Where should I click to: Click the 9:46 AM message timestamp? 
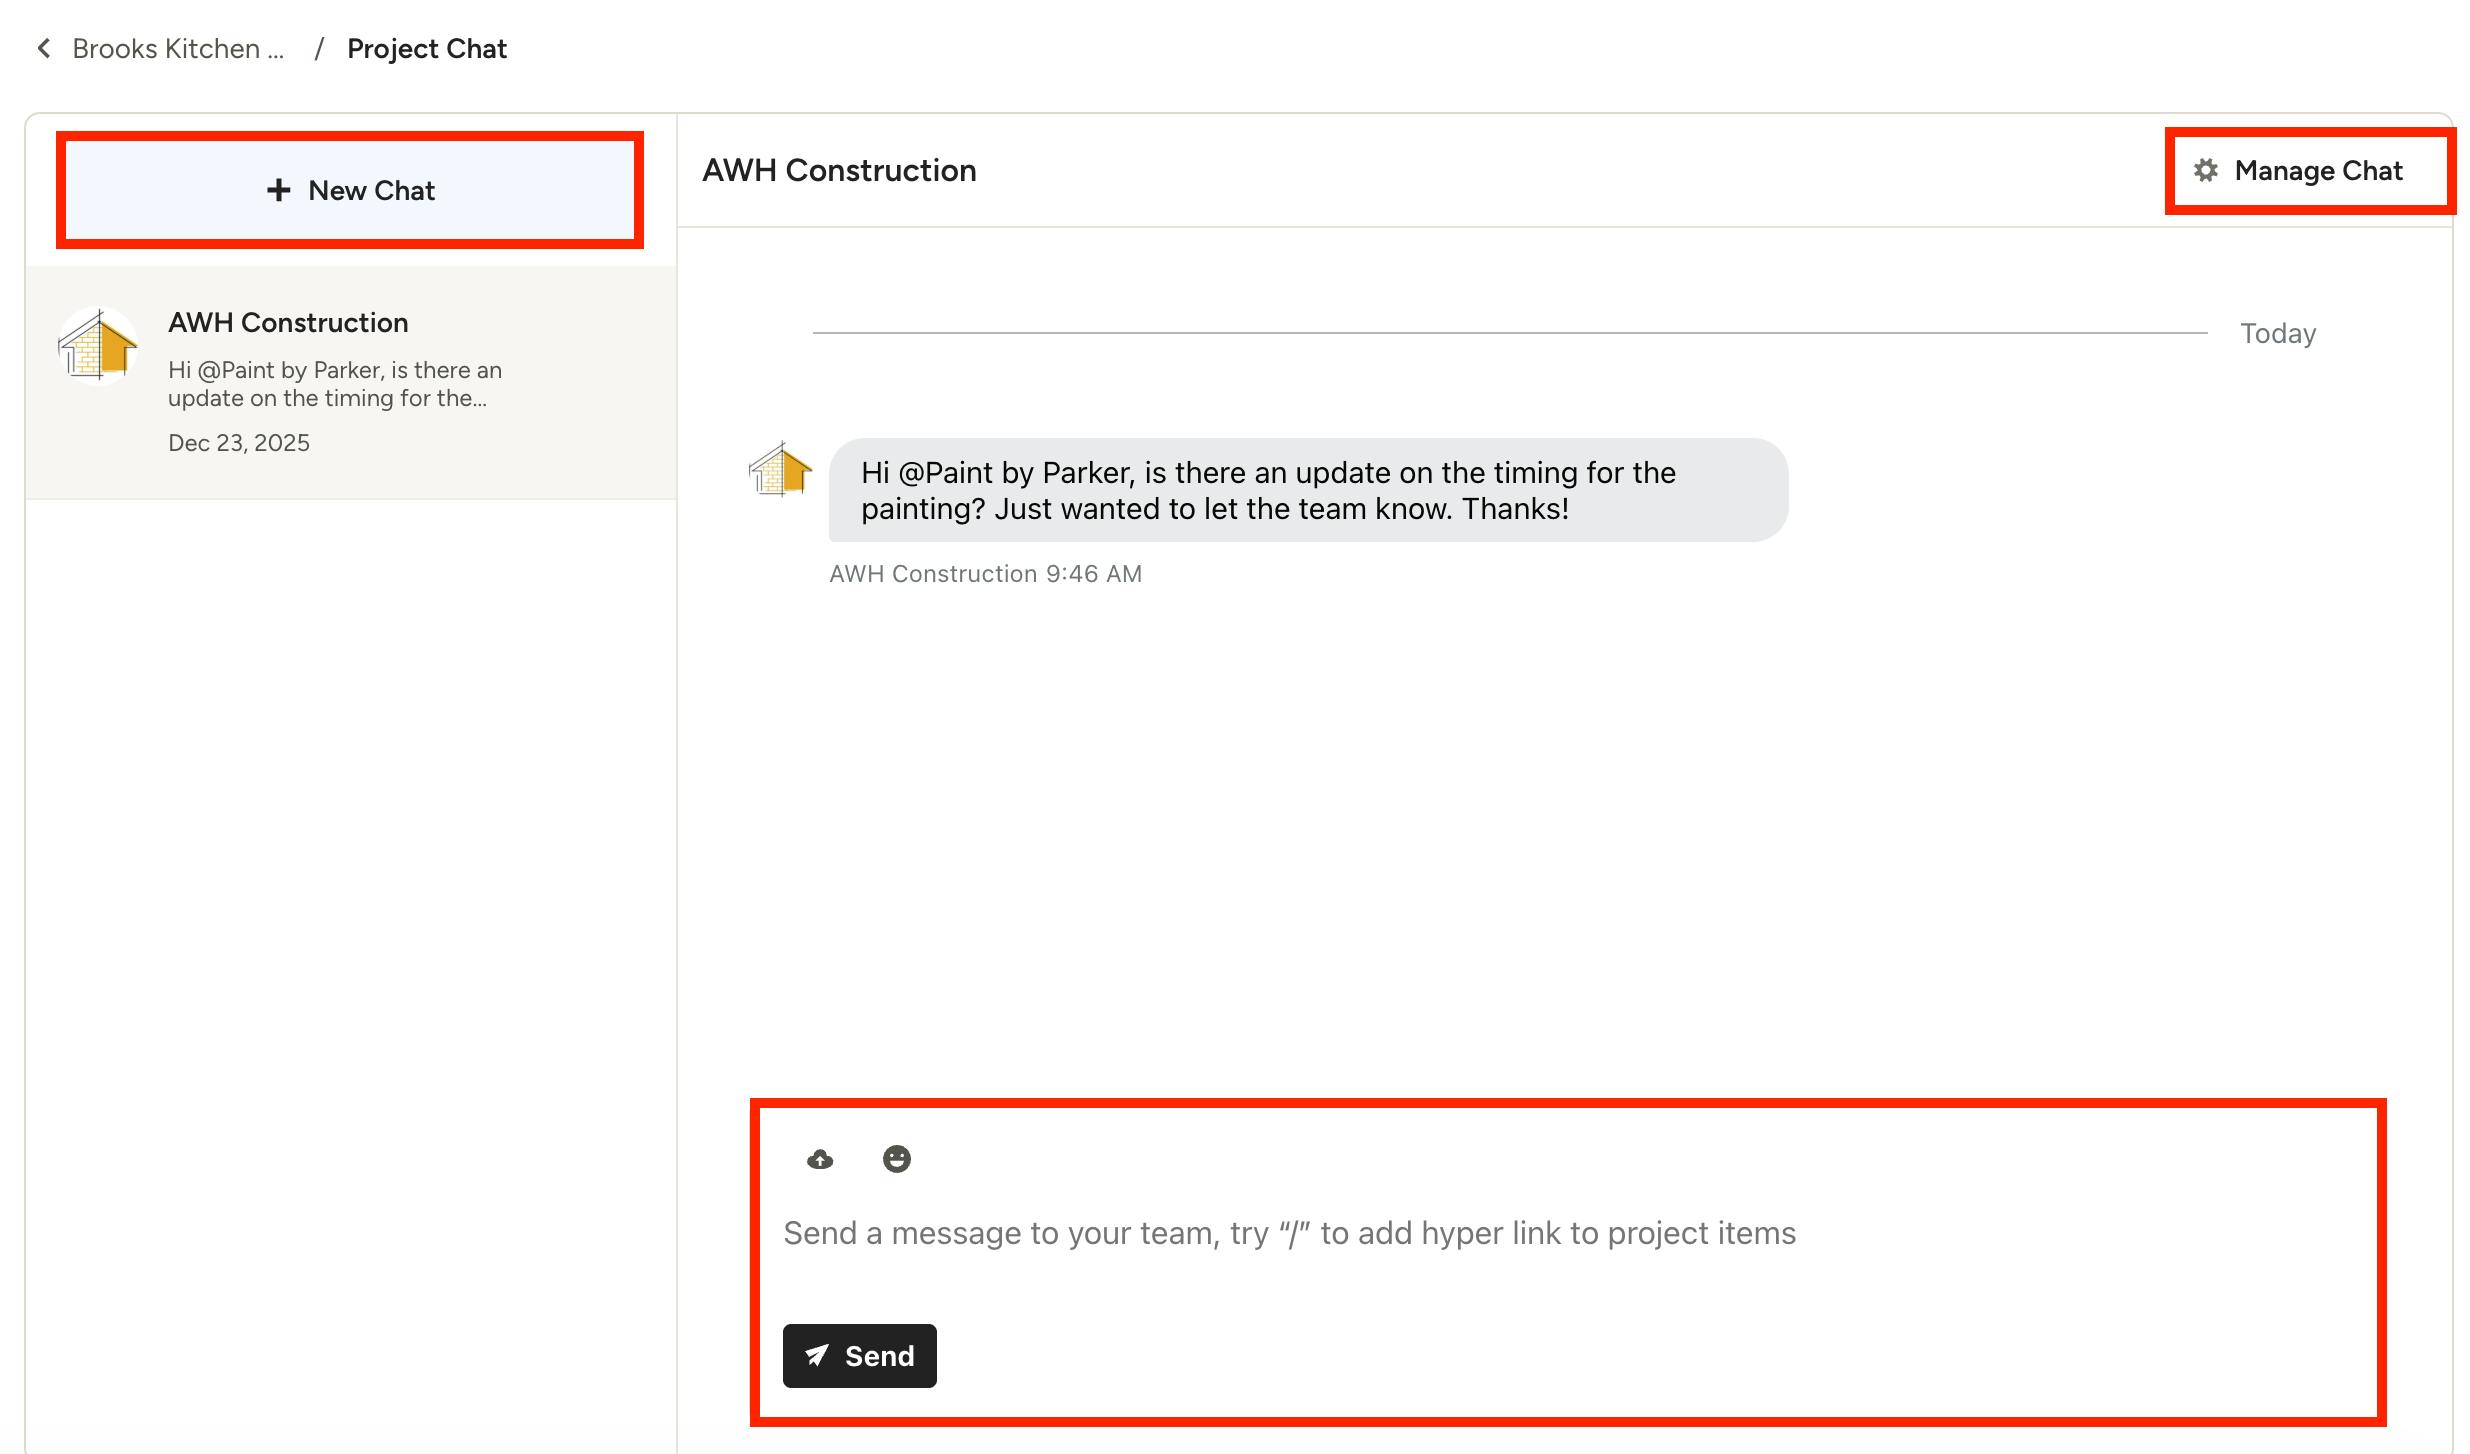click(1093, 574)
